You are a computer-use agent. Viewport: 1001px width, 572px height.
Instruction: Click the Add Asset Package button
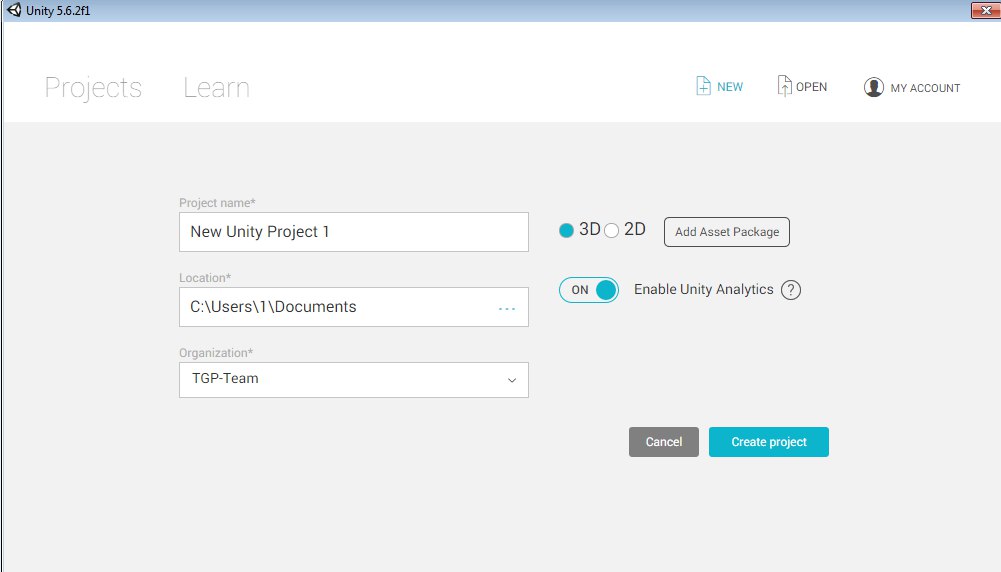click(726, 232)
